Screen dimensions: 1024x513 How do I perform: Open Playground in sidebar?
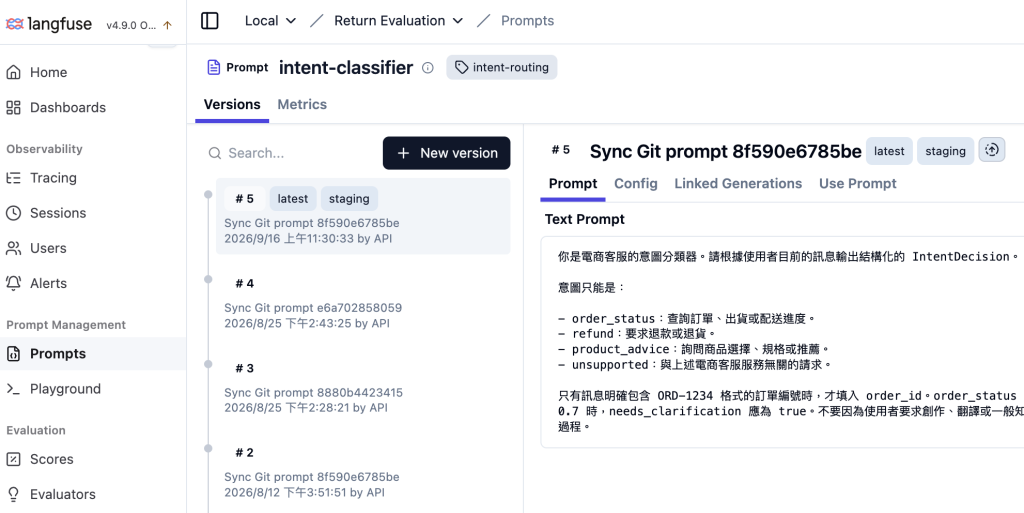93,389
